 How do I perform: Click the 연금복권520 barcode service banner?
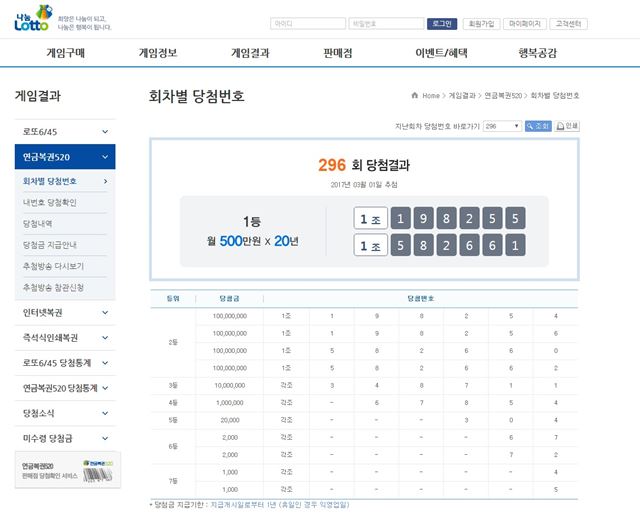pyautogui.click(x=68, y=470)
